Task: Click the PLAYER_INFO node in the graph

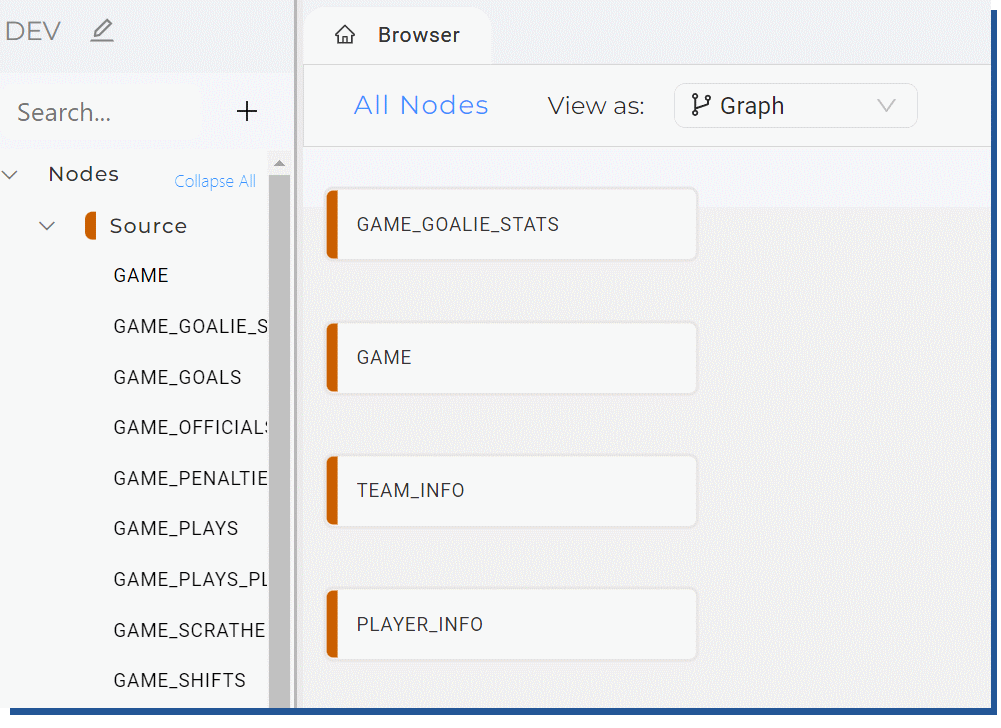Action: coord(510,624)
